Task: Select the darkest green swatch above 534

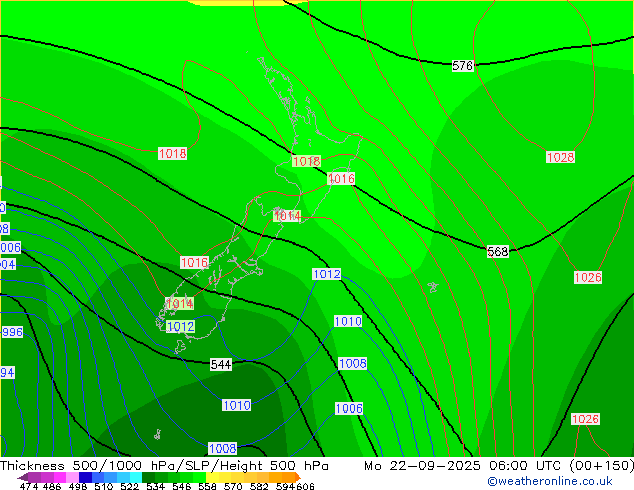Action: click(x=148, y=477)
